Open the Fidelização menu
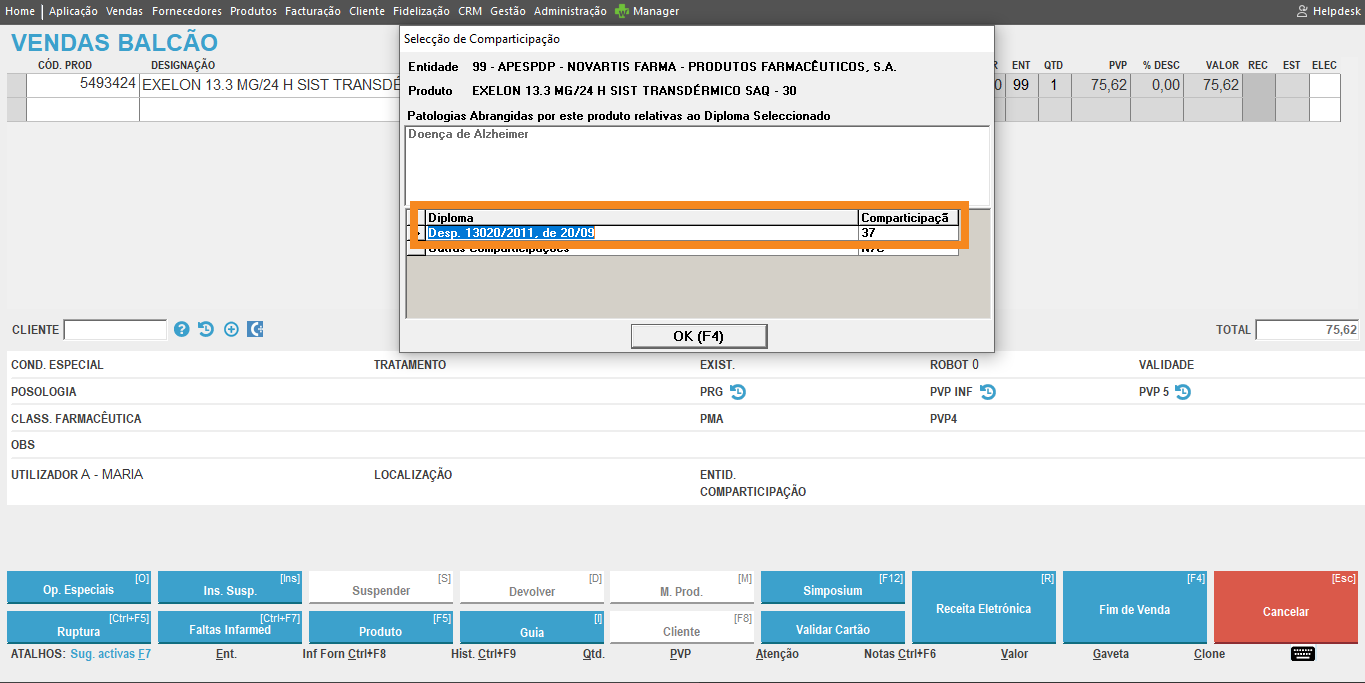 (421, 11)
